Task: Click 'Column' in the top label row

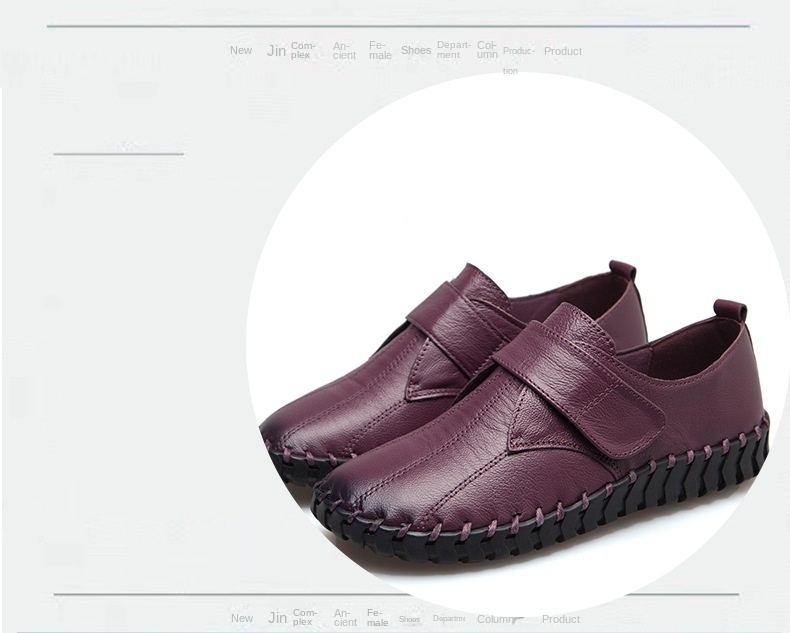Action: [487, 50]
